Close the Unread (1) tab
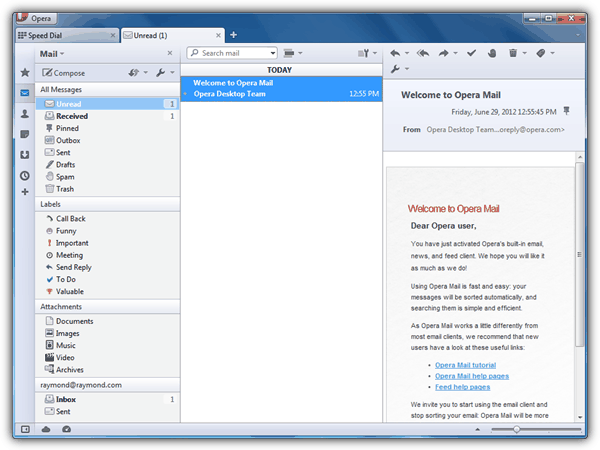The height and width of the screenshot is (450, 600). (218, 36)
